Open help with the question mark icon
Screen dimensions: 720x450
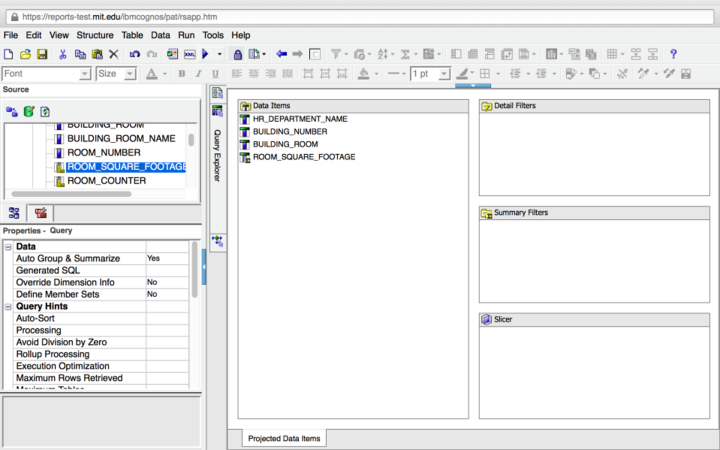tap(673, 54)
